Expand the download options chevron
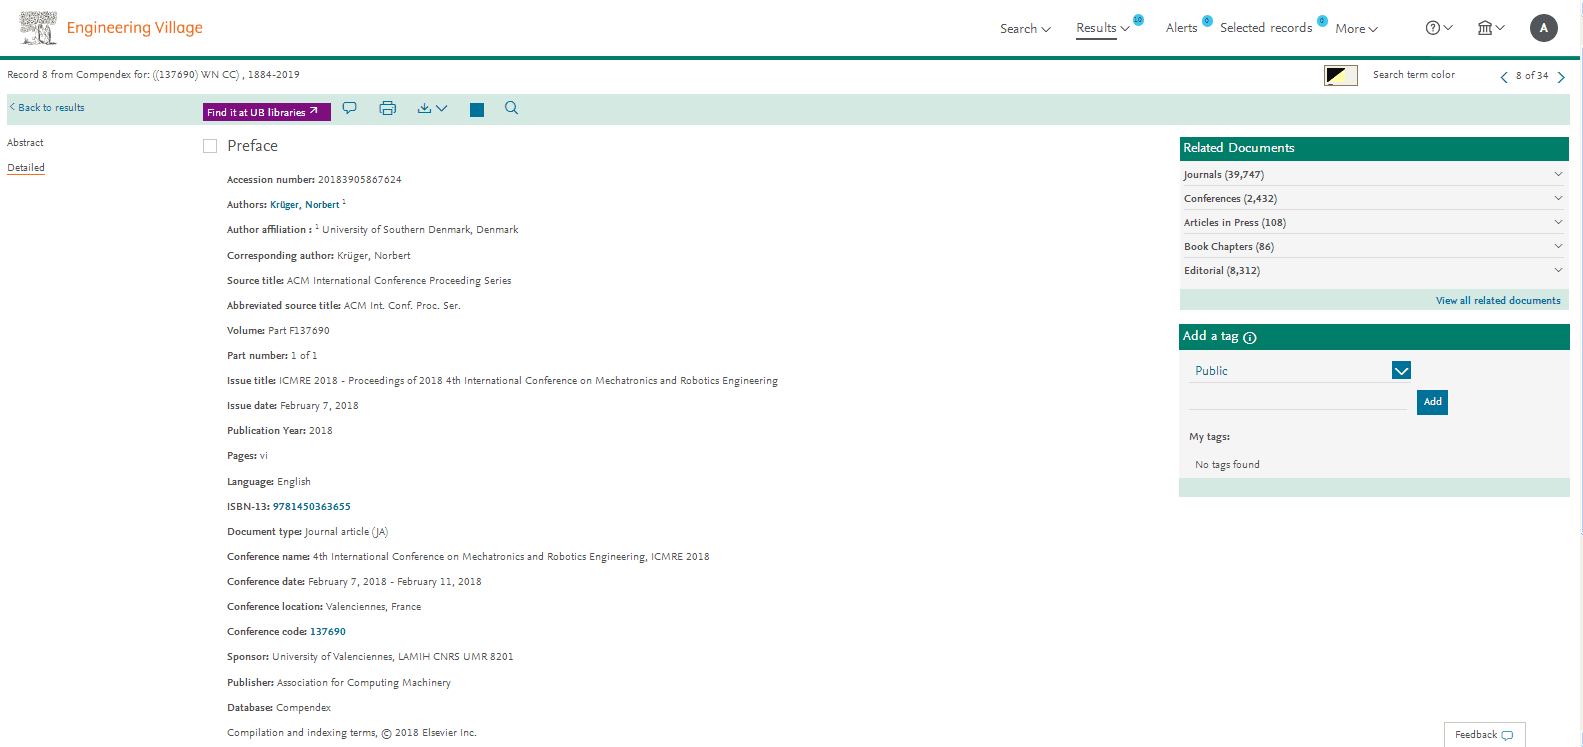This screenshot has width=1583, height=747. pos(442,108)
